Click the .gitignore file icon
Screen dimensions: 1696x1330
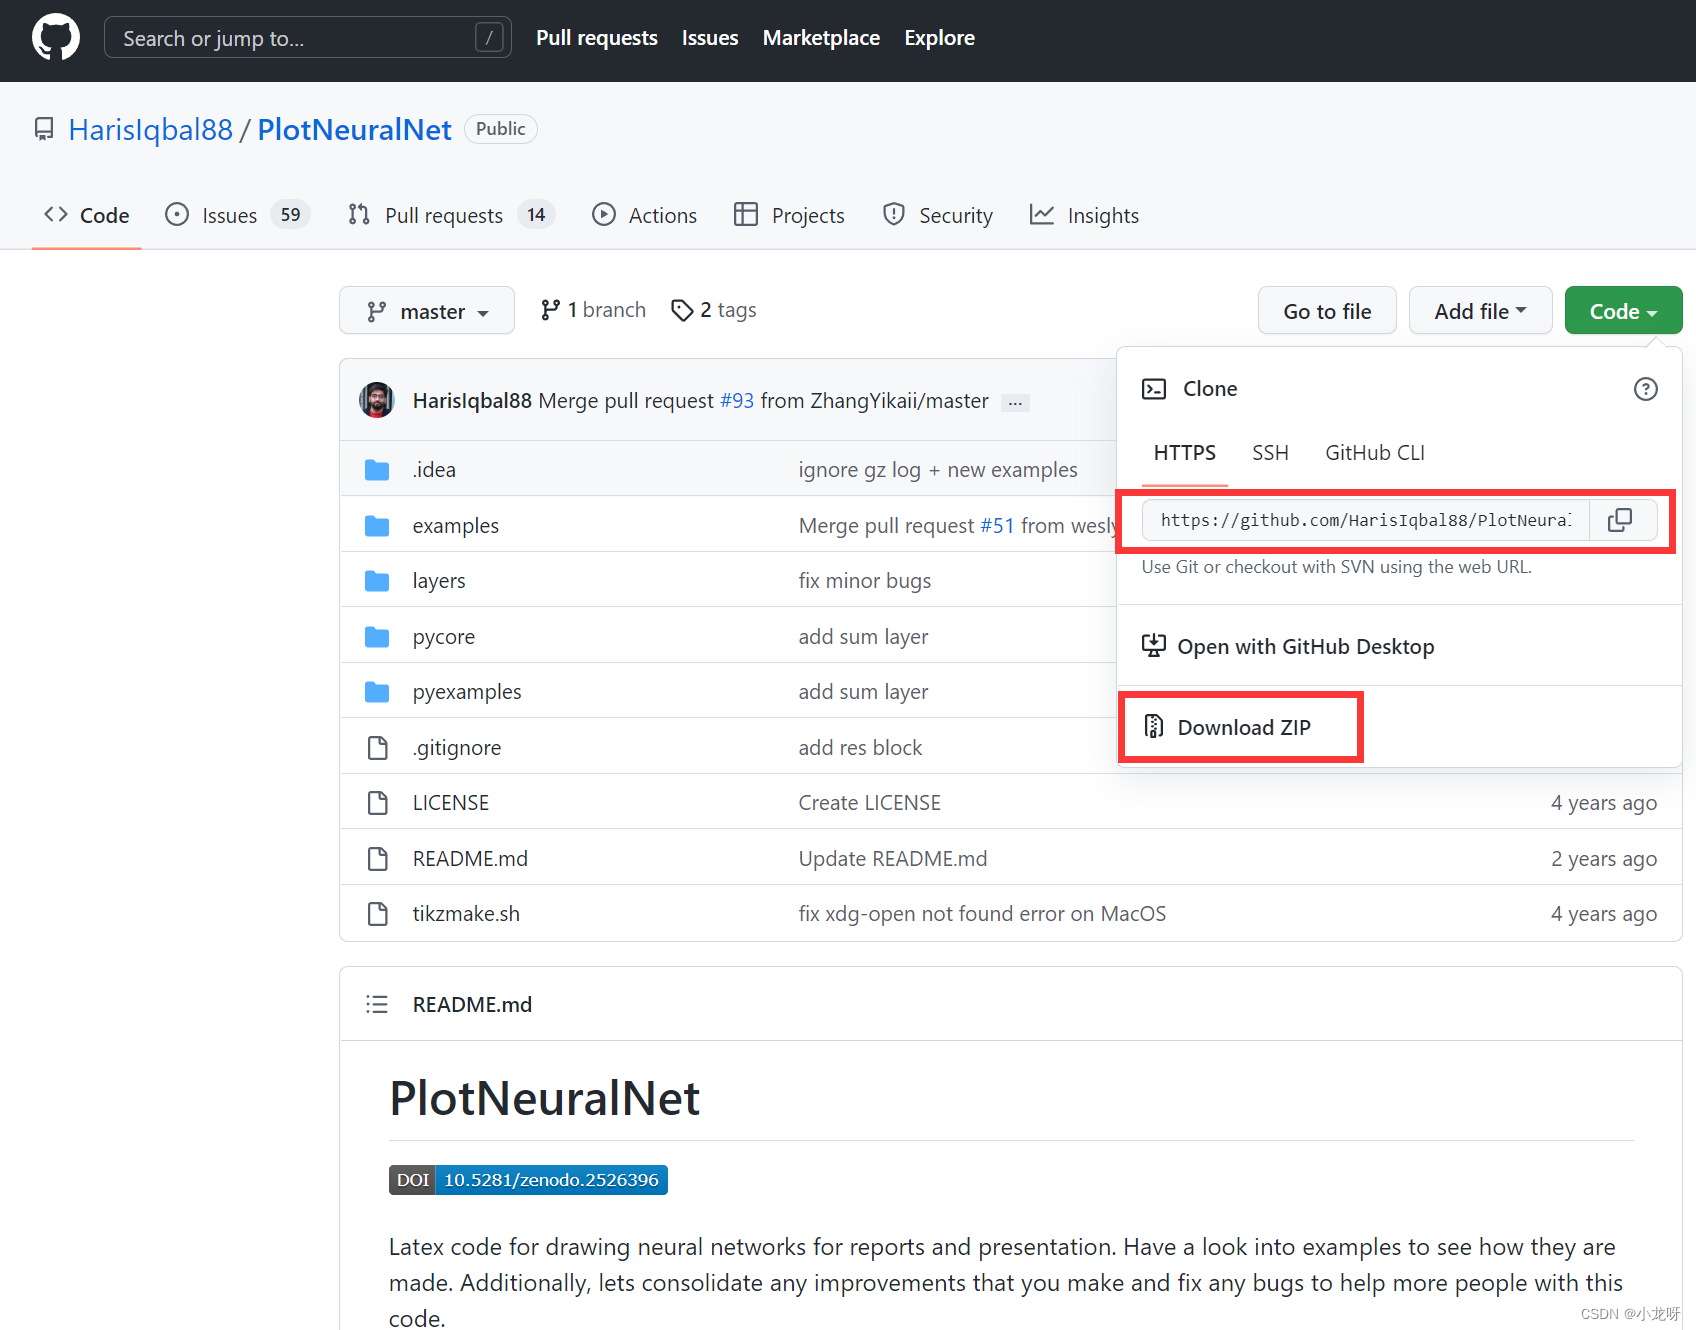click(377, 748)
